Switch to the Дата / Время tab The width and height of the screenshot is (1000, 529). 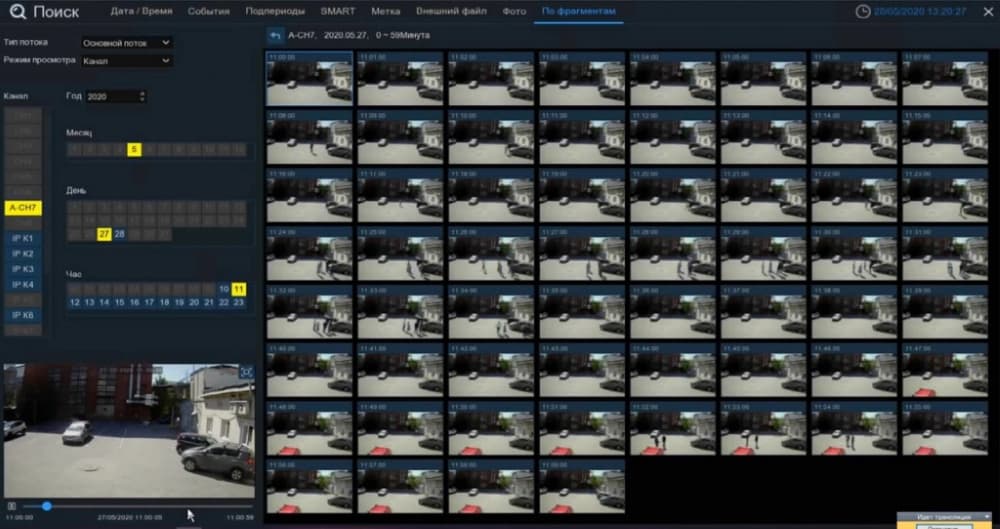(140, 11)
